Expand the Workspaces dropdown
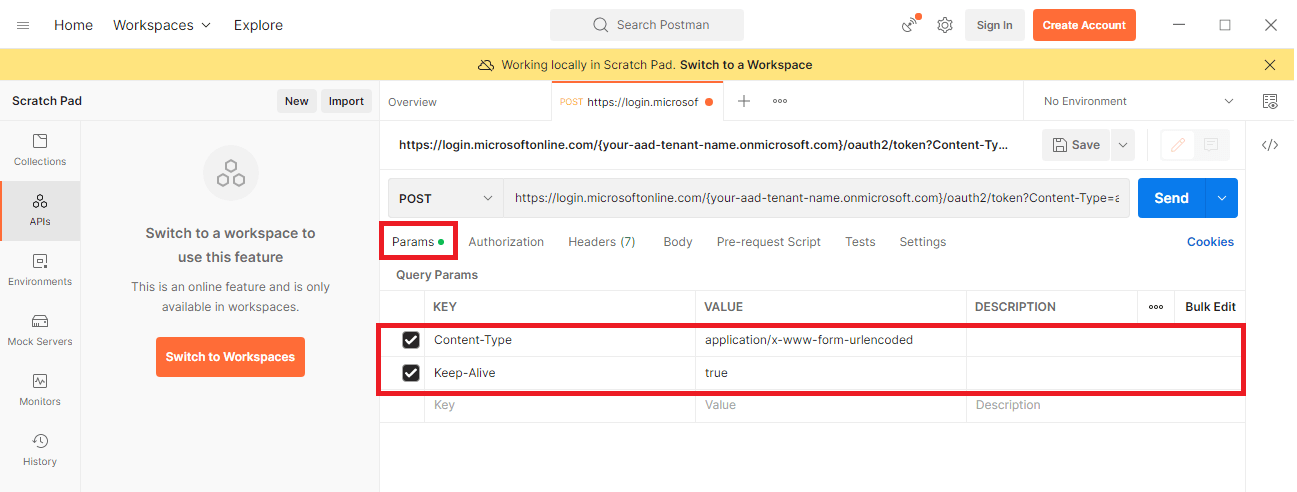 point(162,25)
